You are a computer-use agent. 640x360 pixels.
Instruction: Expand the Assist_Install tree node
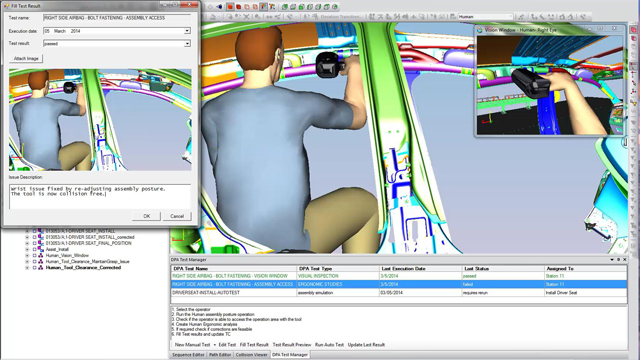coord(27,249)
